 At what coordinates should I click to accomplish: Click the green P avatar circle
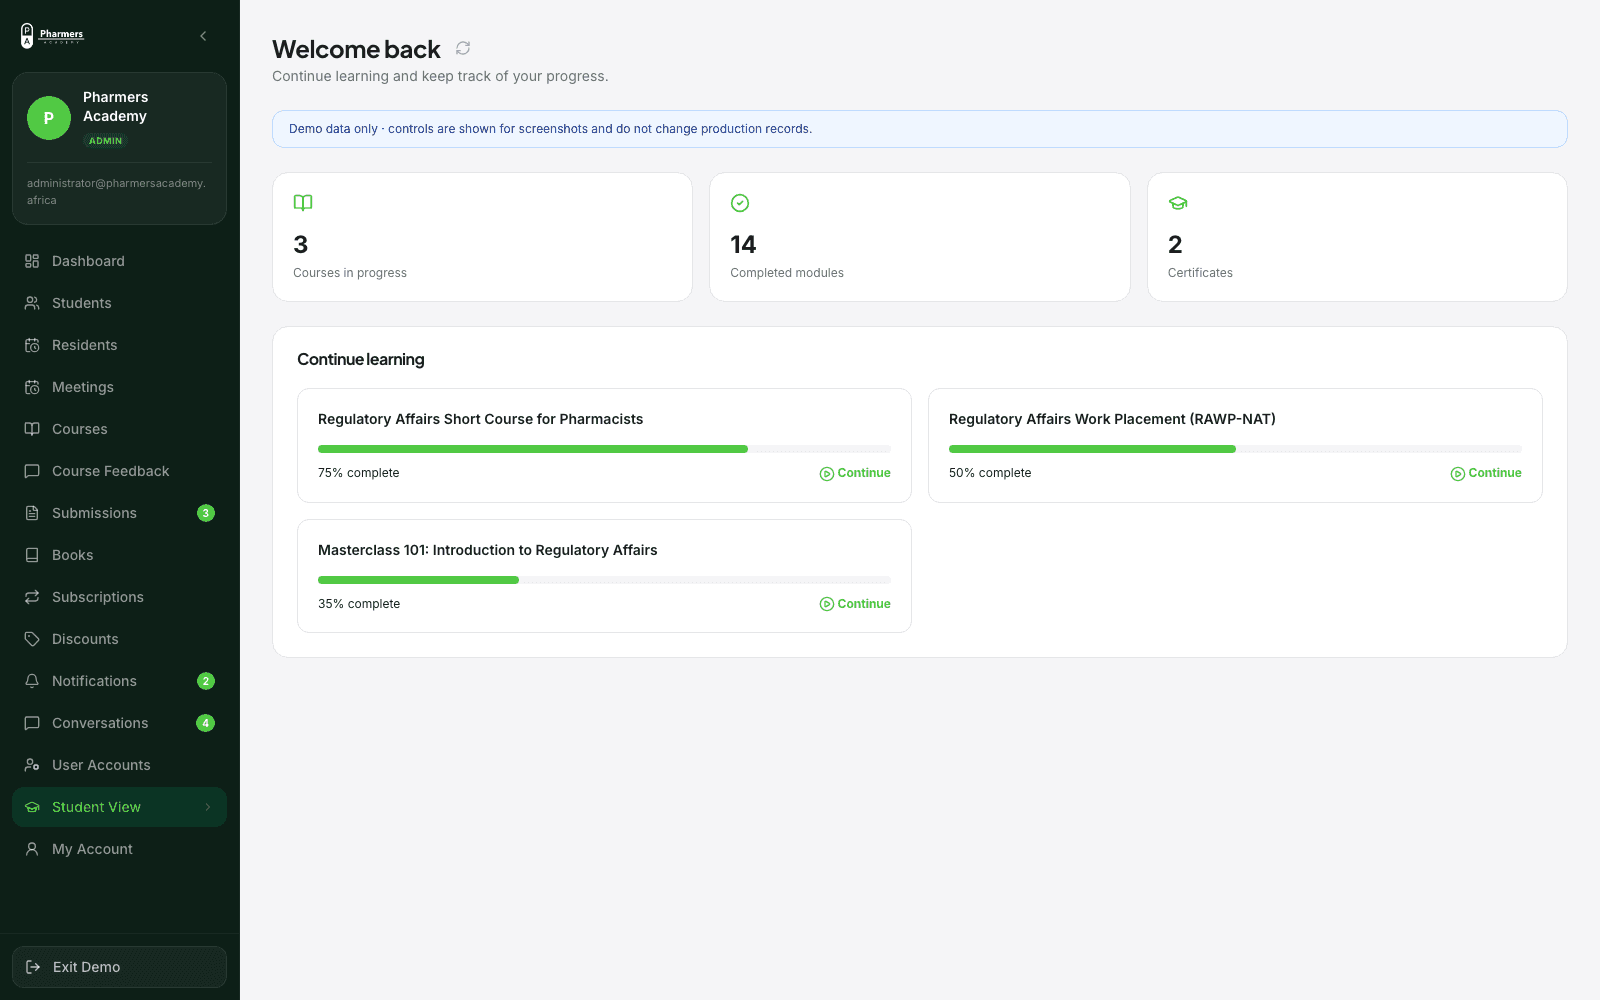49,118
